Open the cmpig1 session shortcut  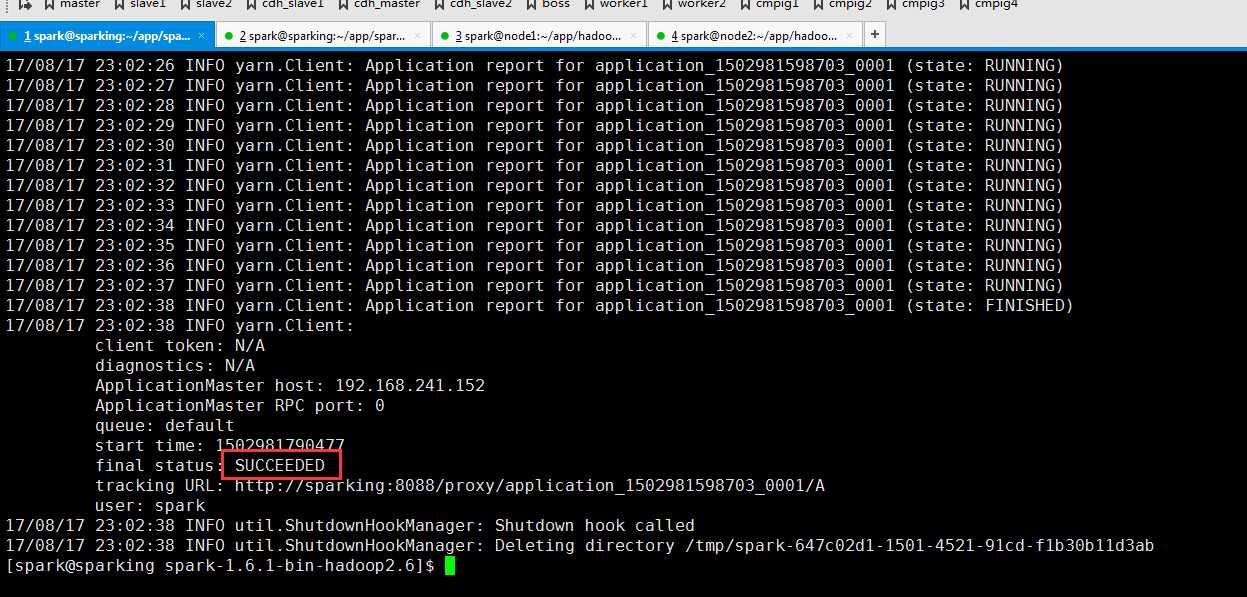769,4
